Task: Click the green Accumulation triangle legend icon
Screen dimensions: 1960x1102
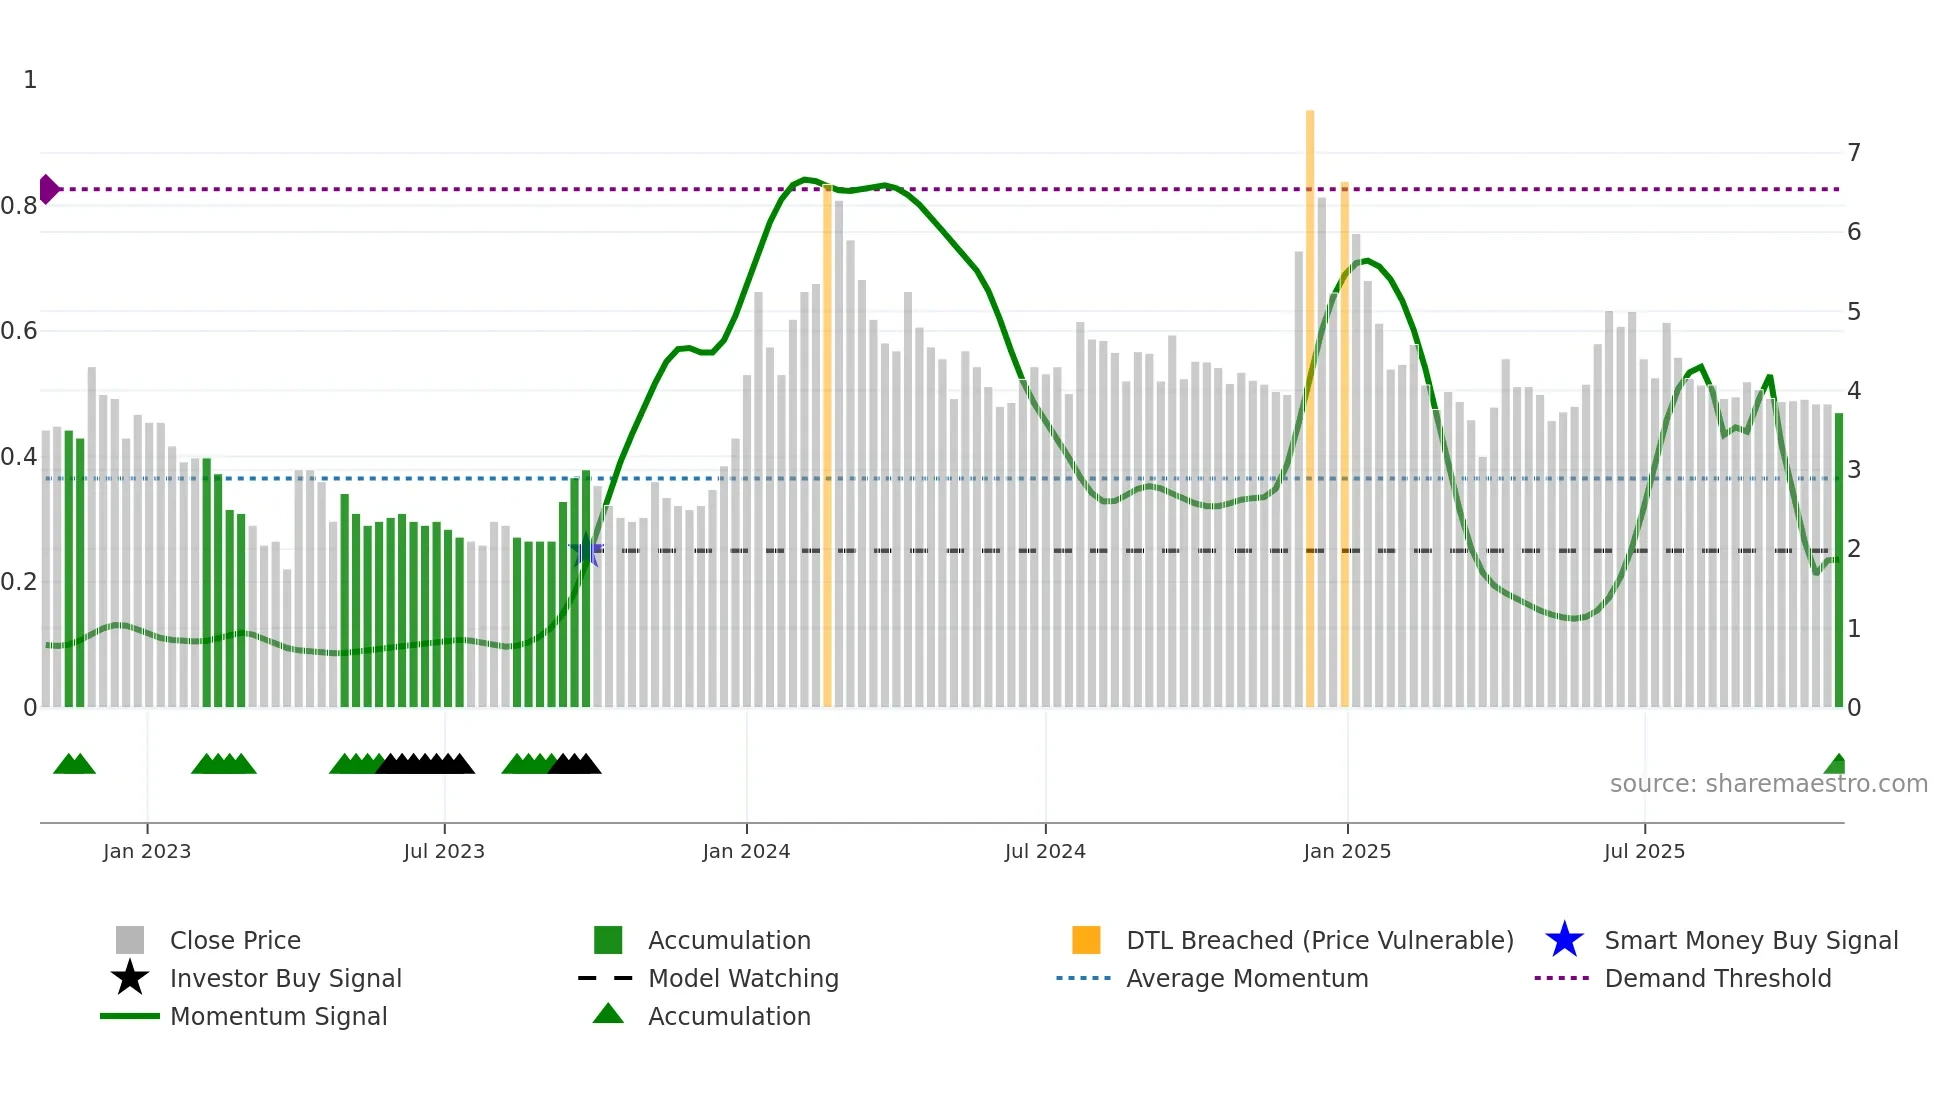Action: point(608,1014)
